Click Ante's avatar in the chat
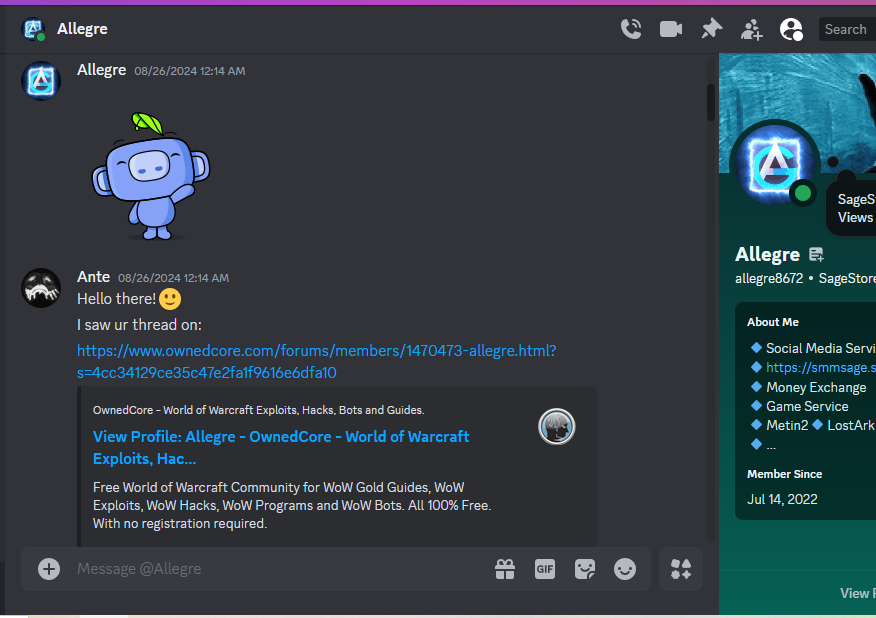 click(41, 288)
